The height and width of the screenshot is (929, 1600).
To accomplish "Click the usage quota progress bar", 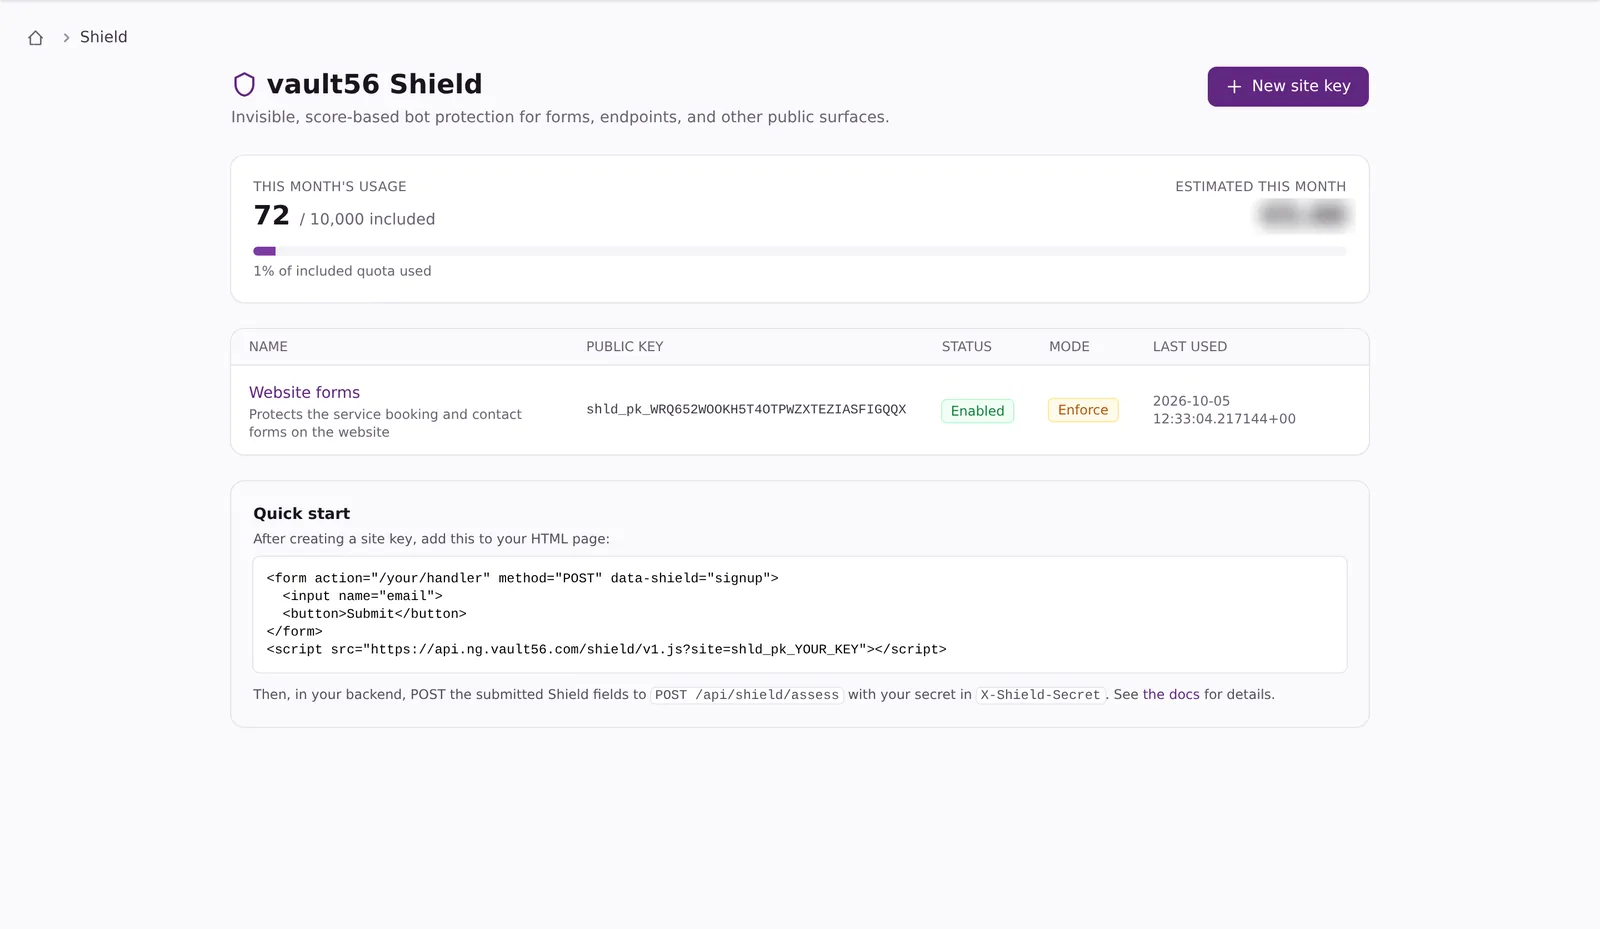I will coord(800,251).
